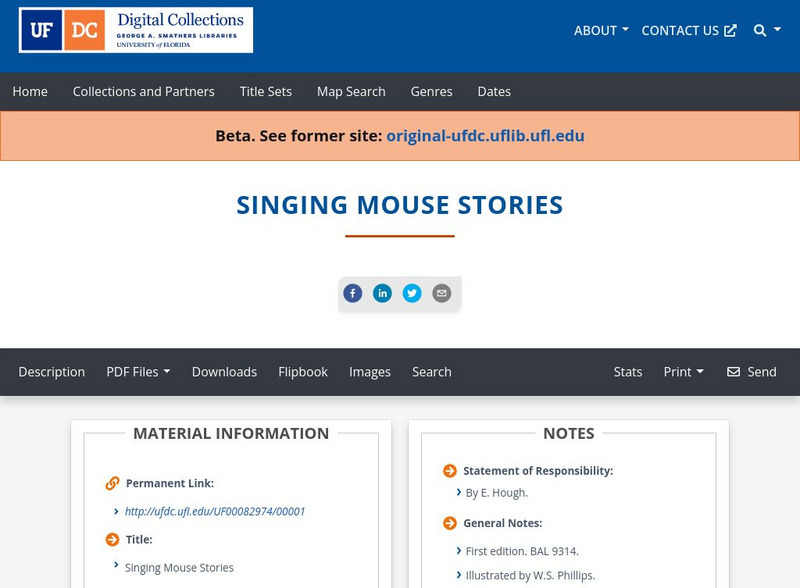Viewport: 800px width, 588px height.
Task: Click the orange arrow beside Statement of Responsibility
Action: point(449,470)
